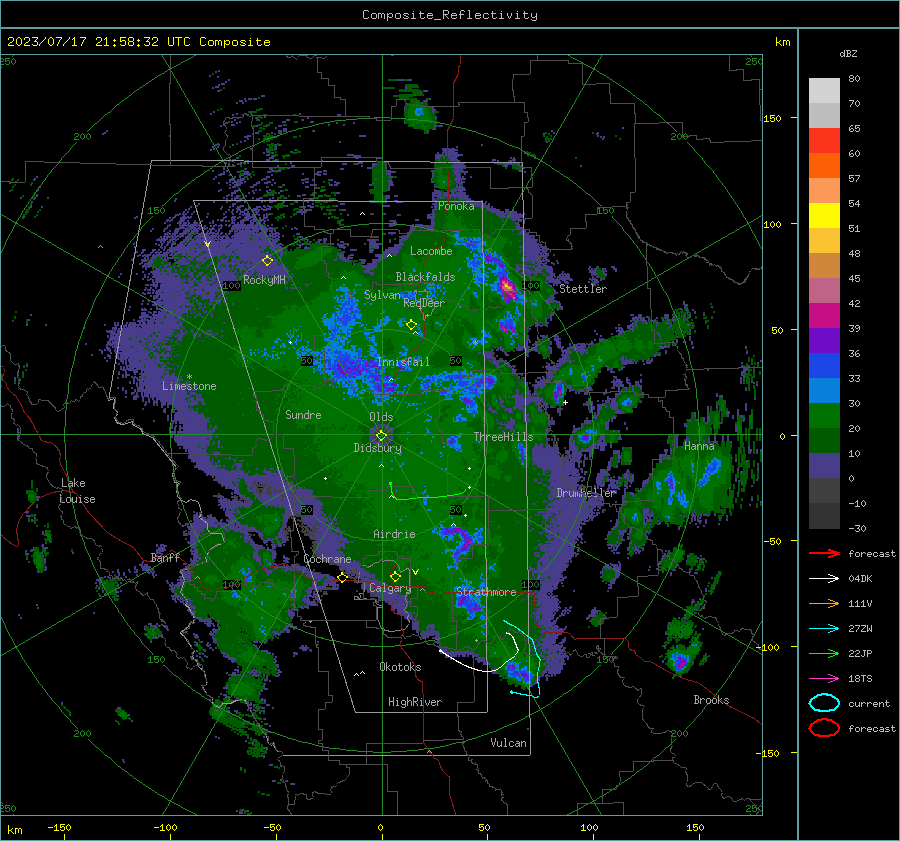Select the light blue 33-30 dBZ swatch
900x841 pixels.
tap(824, 391)
